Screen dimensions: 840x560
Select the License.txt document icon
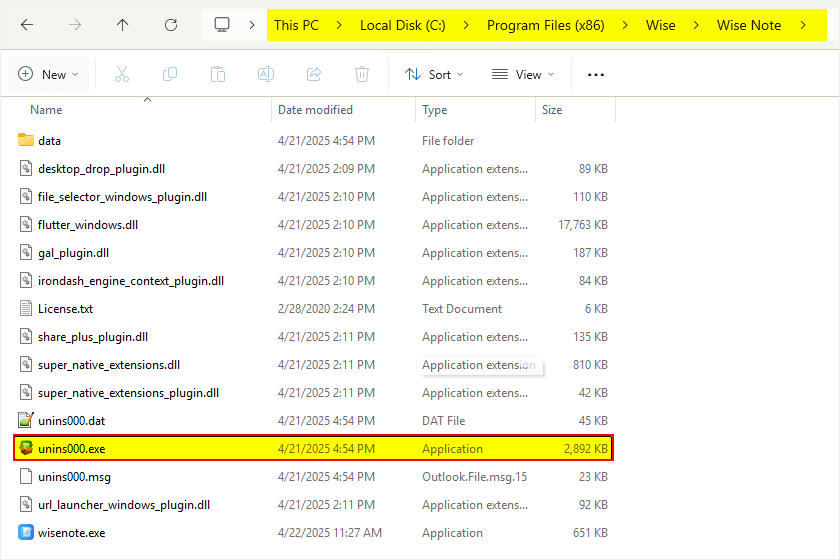26,308
